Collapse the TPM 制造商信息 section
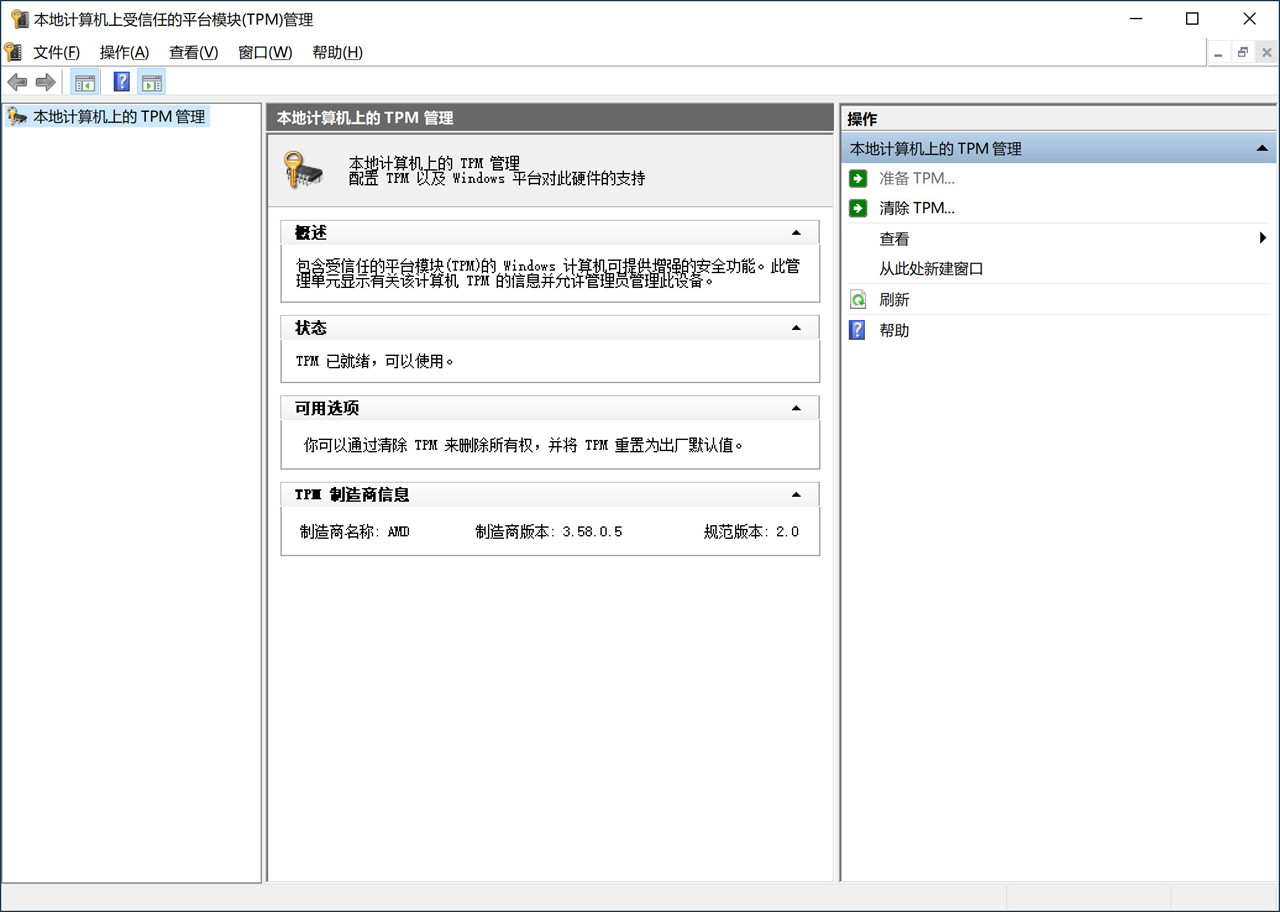 pyautogui.click(x=796, y=494)
